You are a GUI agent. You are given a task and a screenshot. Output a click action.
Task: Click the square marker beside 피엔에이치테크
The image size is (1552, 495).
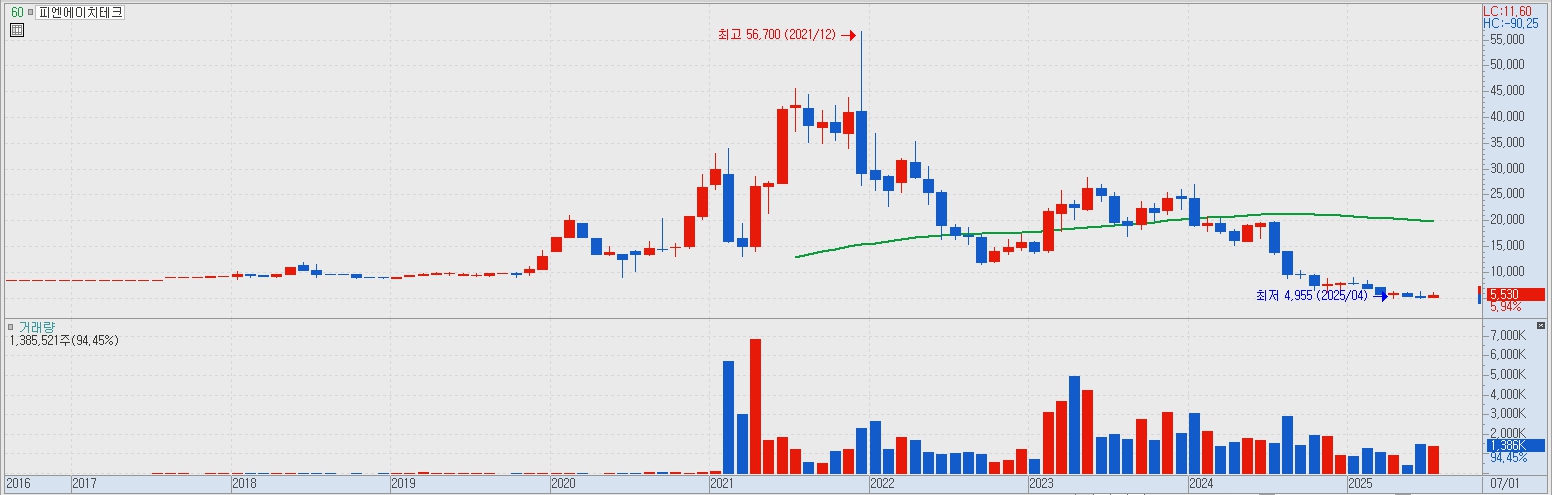(x=29, y=13)
